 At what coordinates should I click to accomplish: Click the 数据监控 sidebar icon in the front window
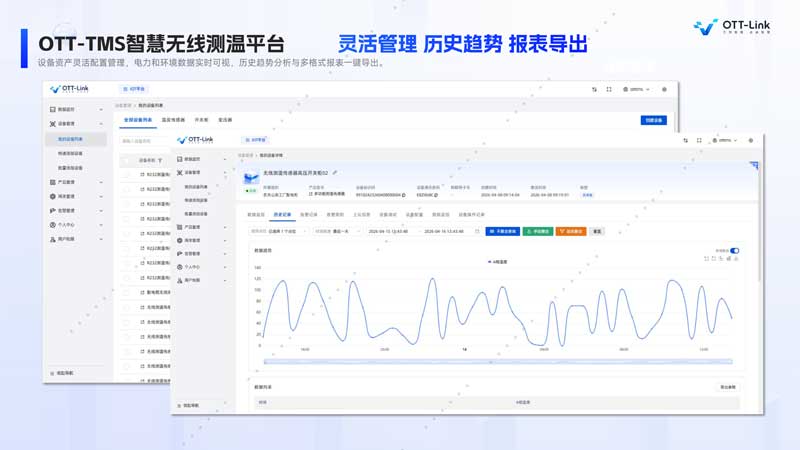[x=180, y=159]
